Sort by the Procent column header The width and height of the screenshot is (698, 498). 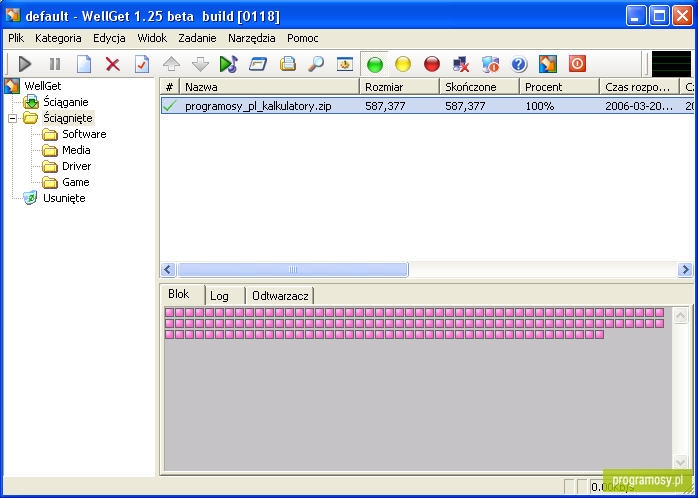[560, 87]
